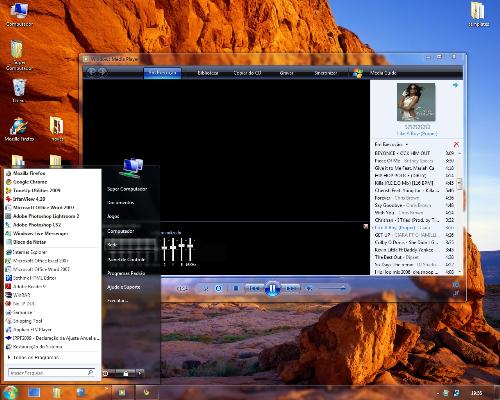500x400 pixels.
Task: Click the 16KHz equalizer slider
Action: click(x=190, y=249)
